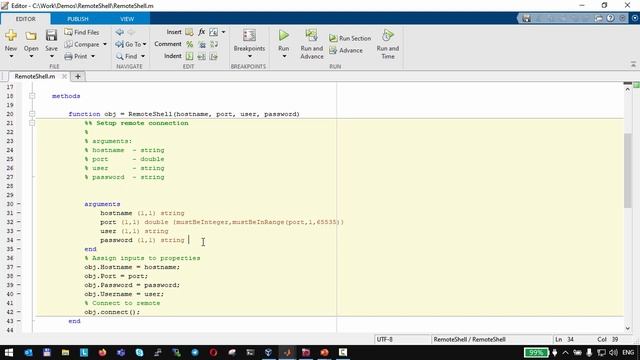Click the Print button
Image resolution: width=640 pixels, height=360 pixels.
pos(76,56)
